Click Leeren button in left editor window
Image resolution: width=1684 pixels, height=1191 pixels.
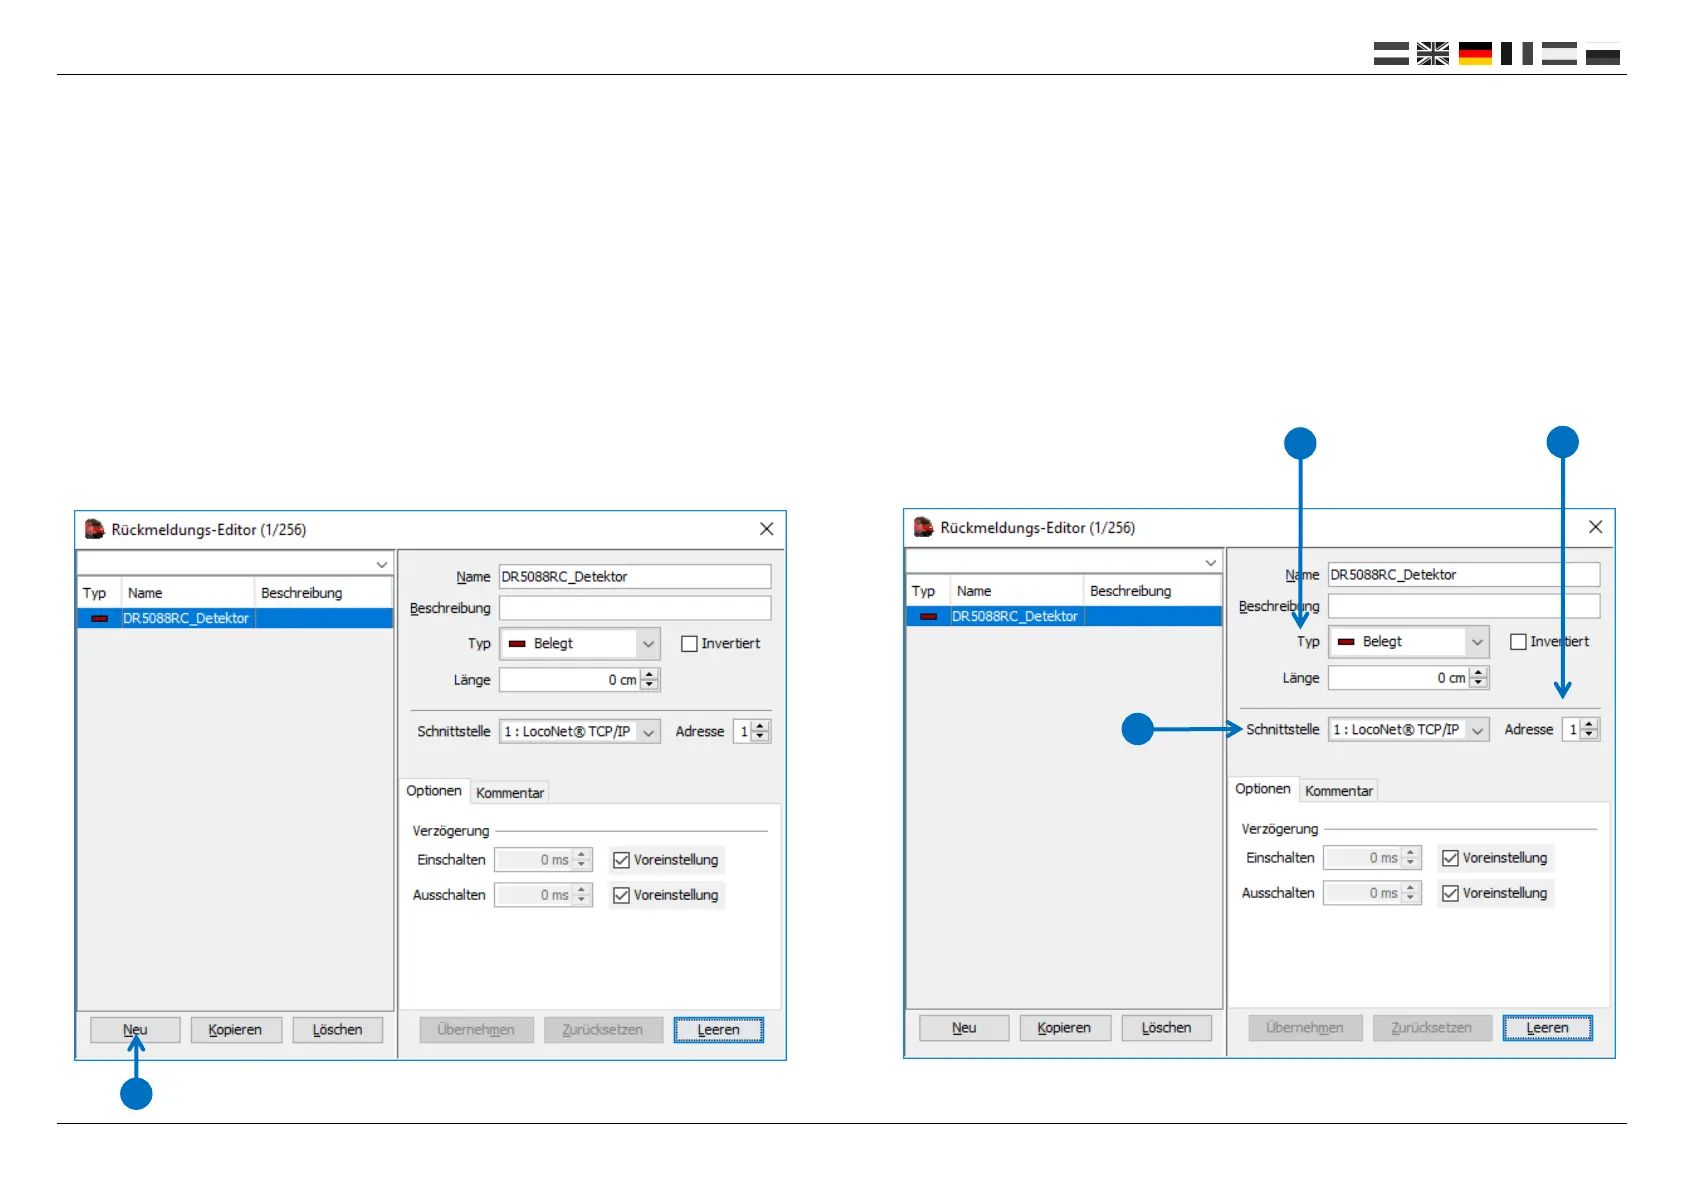pyautogui.click(x=718, y=1030)
